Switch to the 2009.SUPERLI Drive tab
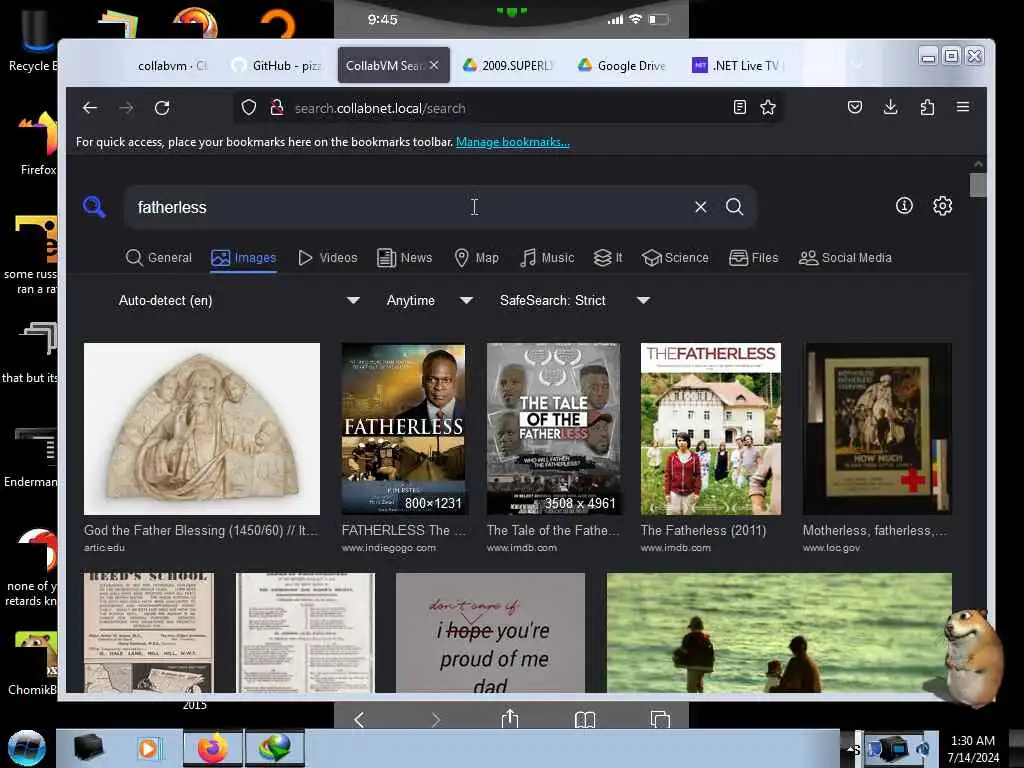 (508, 65)
